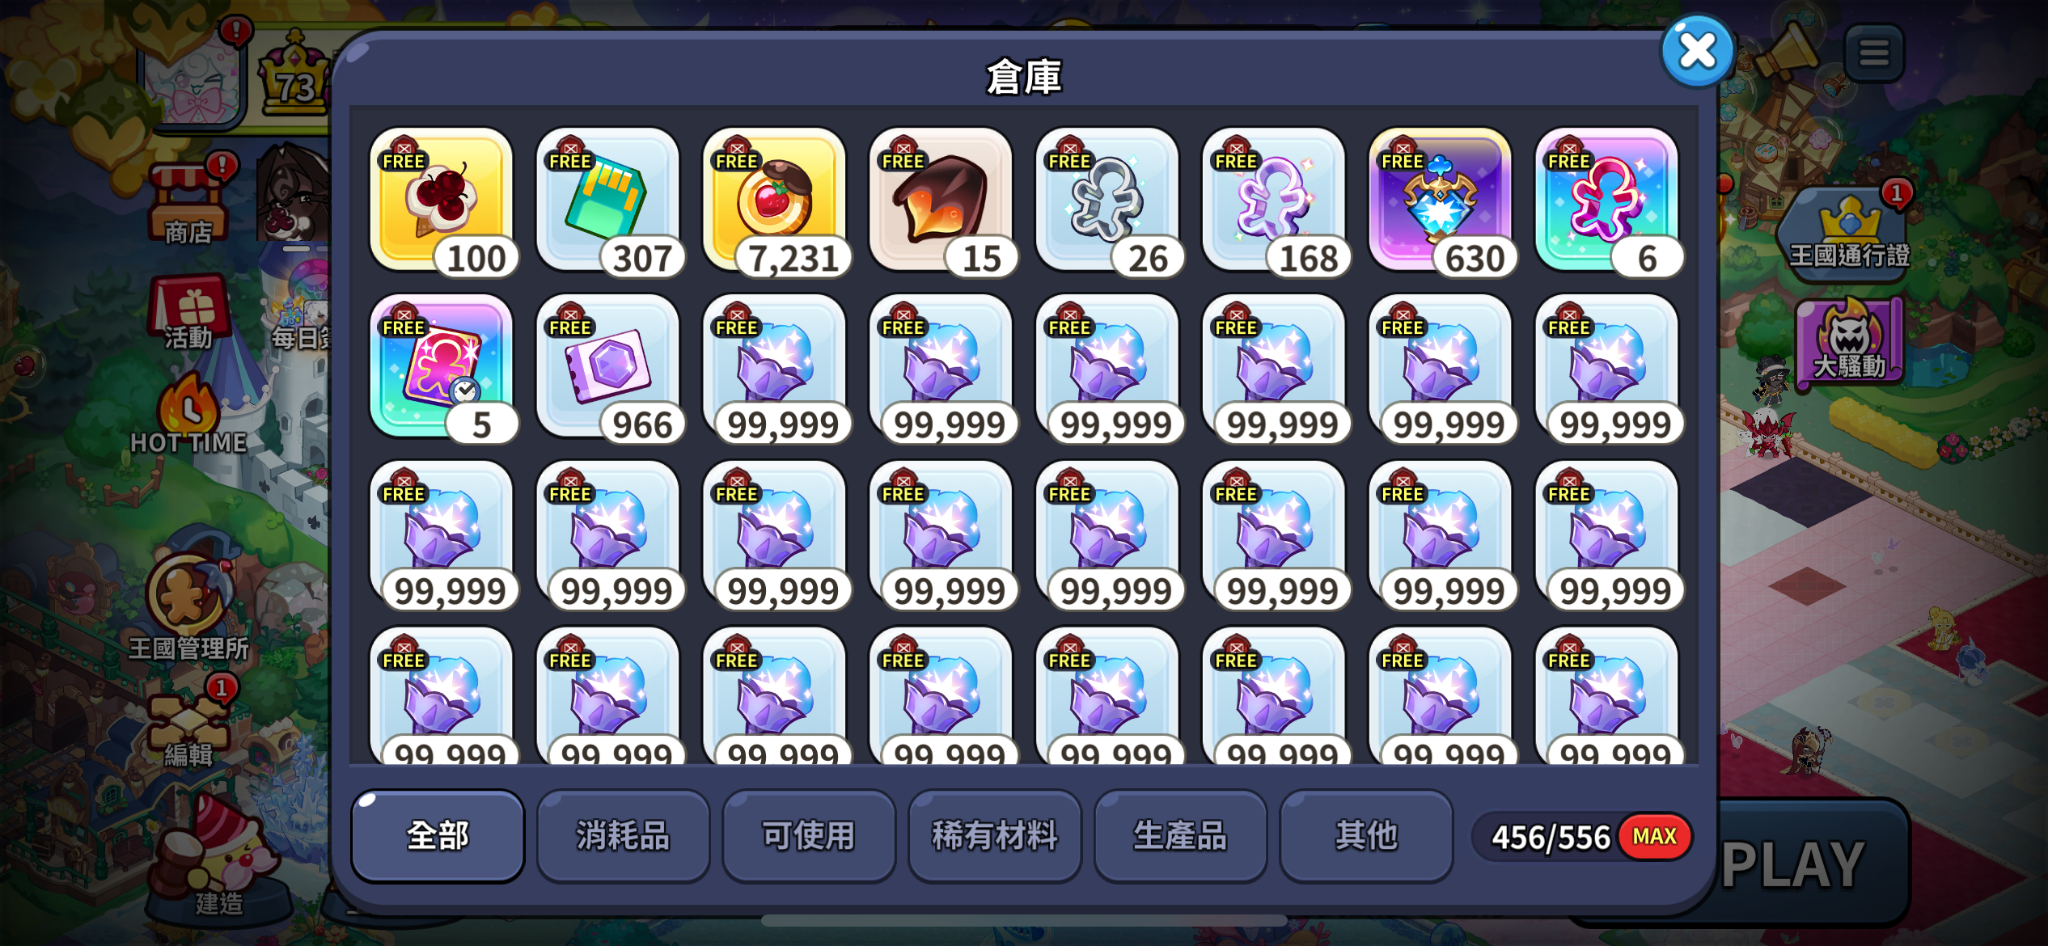The width and height of the screenshot is (2048, 946).
Task: Tap the strawberry donut item with 7,231
Action: [x=774, y=200]
